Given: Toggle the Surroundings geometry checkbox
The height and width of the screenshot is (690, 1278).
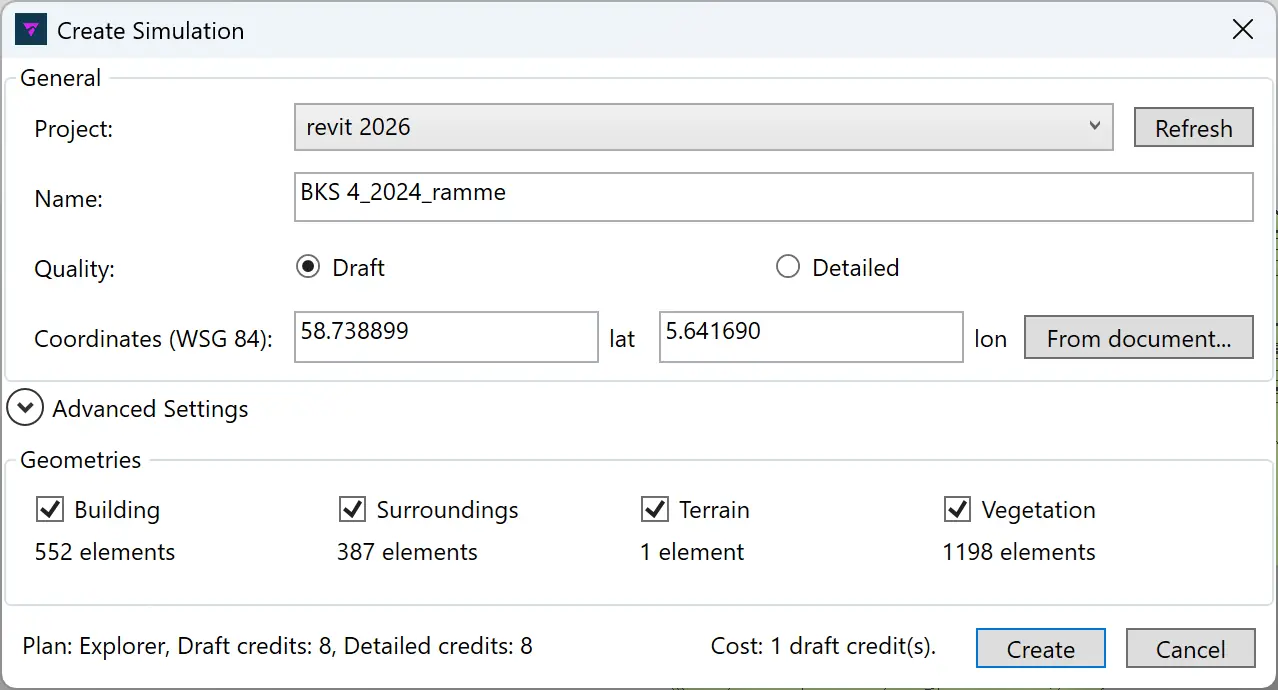Looking at the screenshot, I should (352, 510).
